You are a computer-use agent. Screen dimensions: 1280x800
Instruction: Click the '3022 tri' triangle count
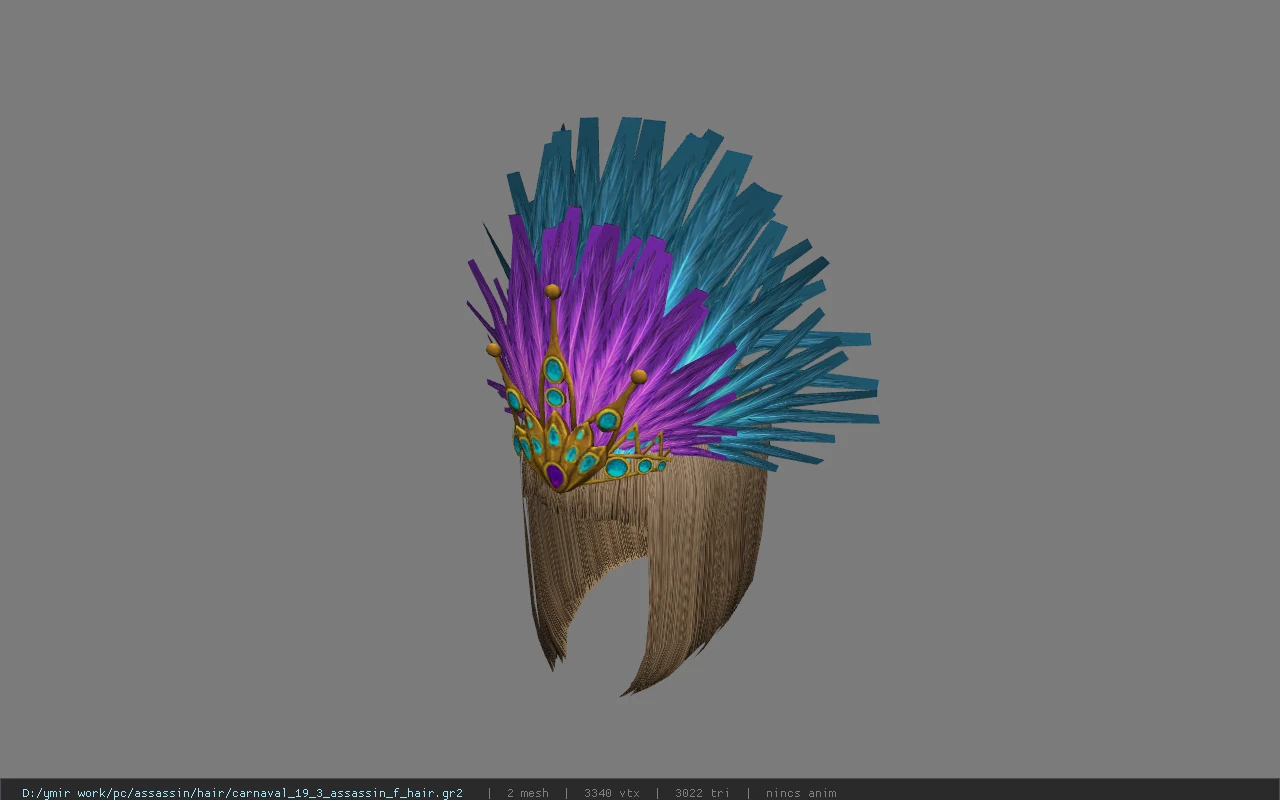coord(702,793)
